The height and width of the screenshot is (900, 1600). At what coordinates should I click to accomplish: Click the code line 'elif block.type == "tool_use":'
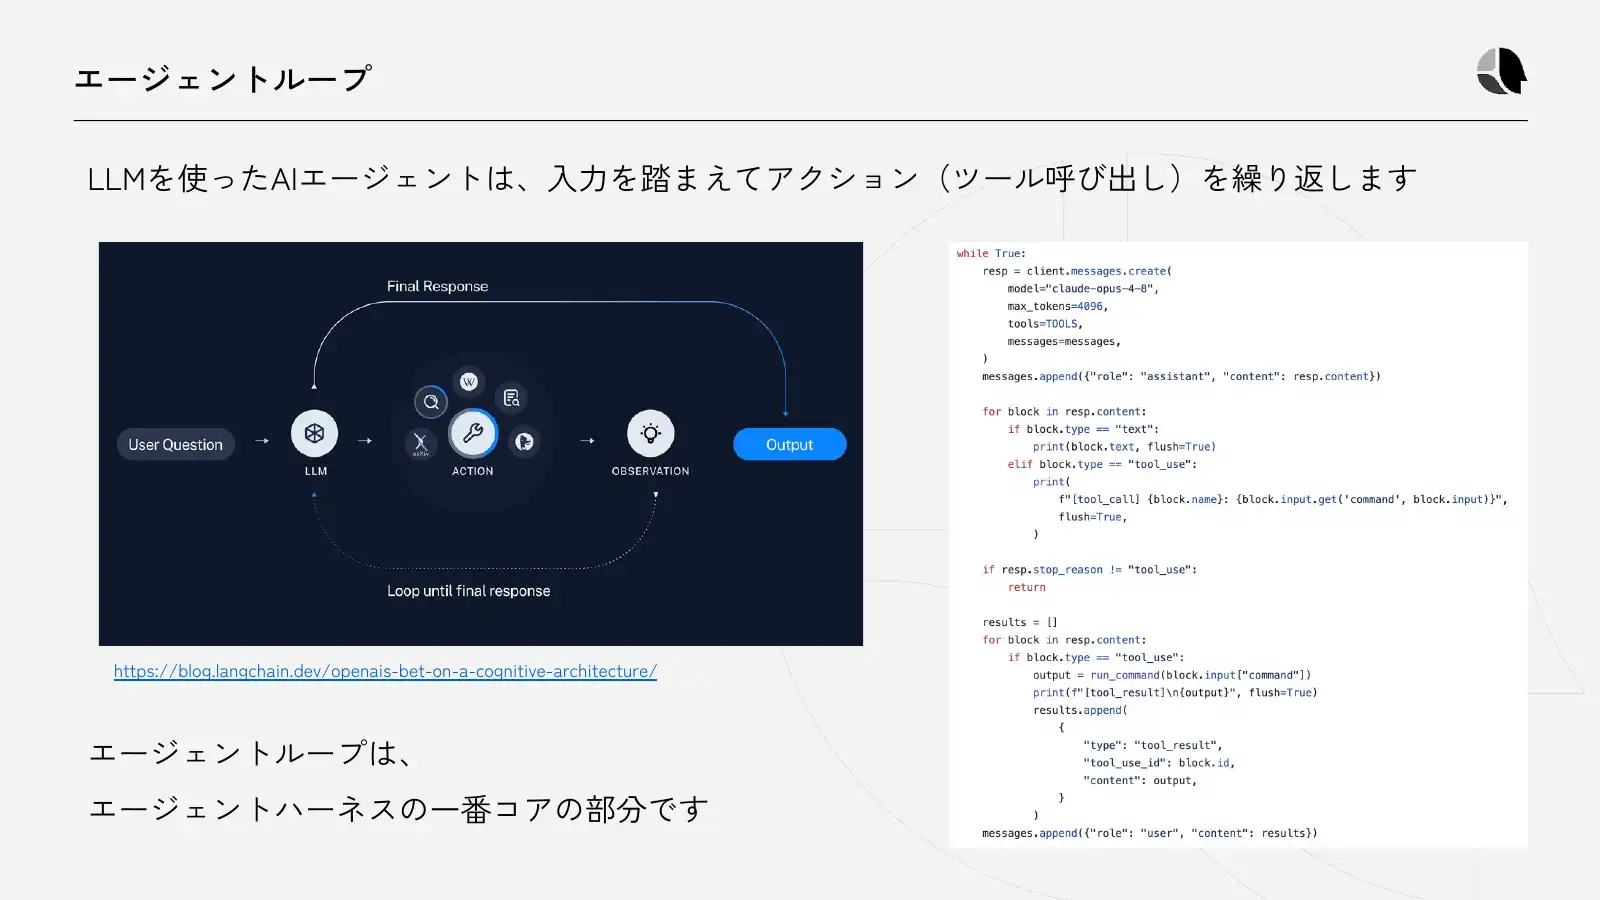tap(1102, 465)
